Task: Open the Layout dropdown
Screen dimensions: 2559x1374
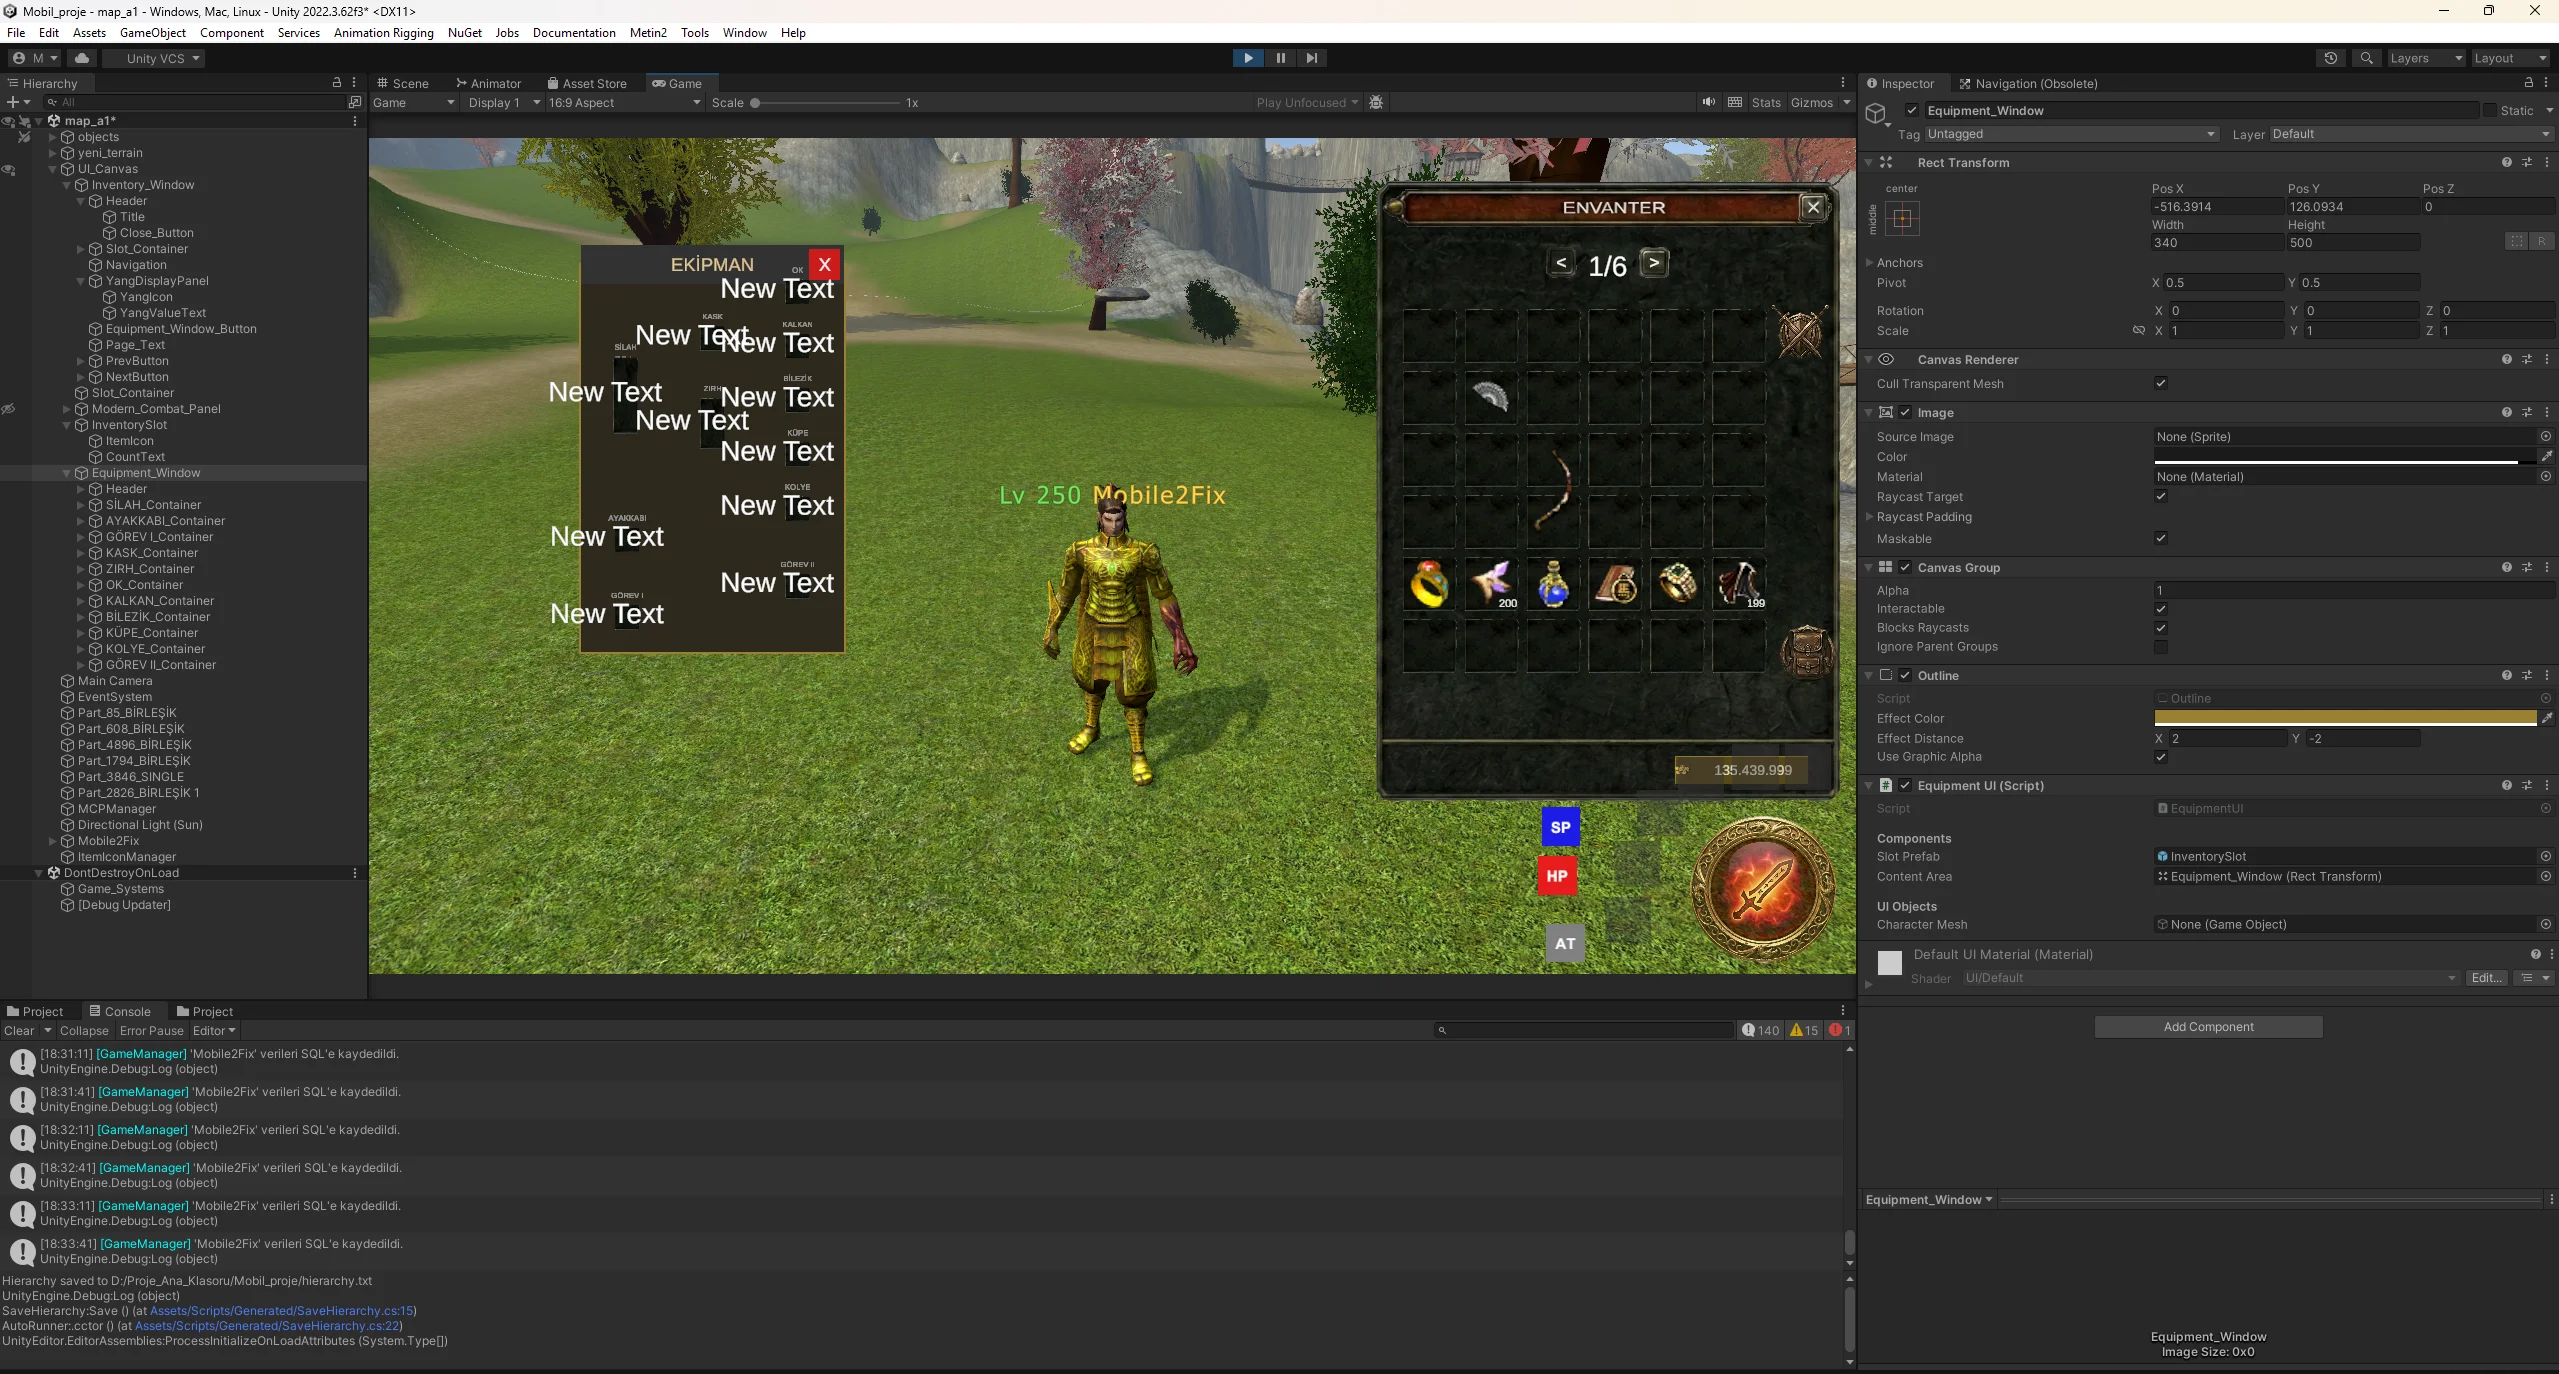Action: [x=2510, y=58]
